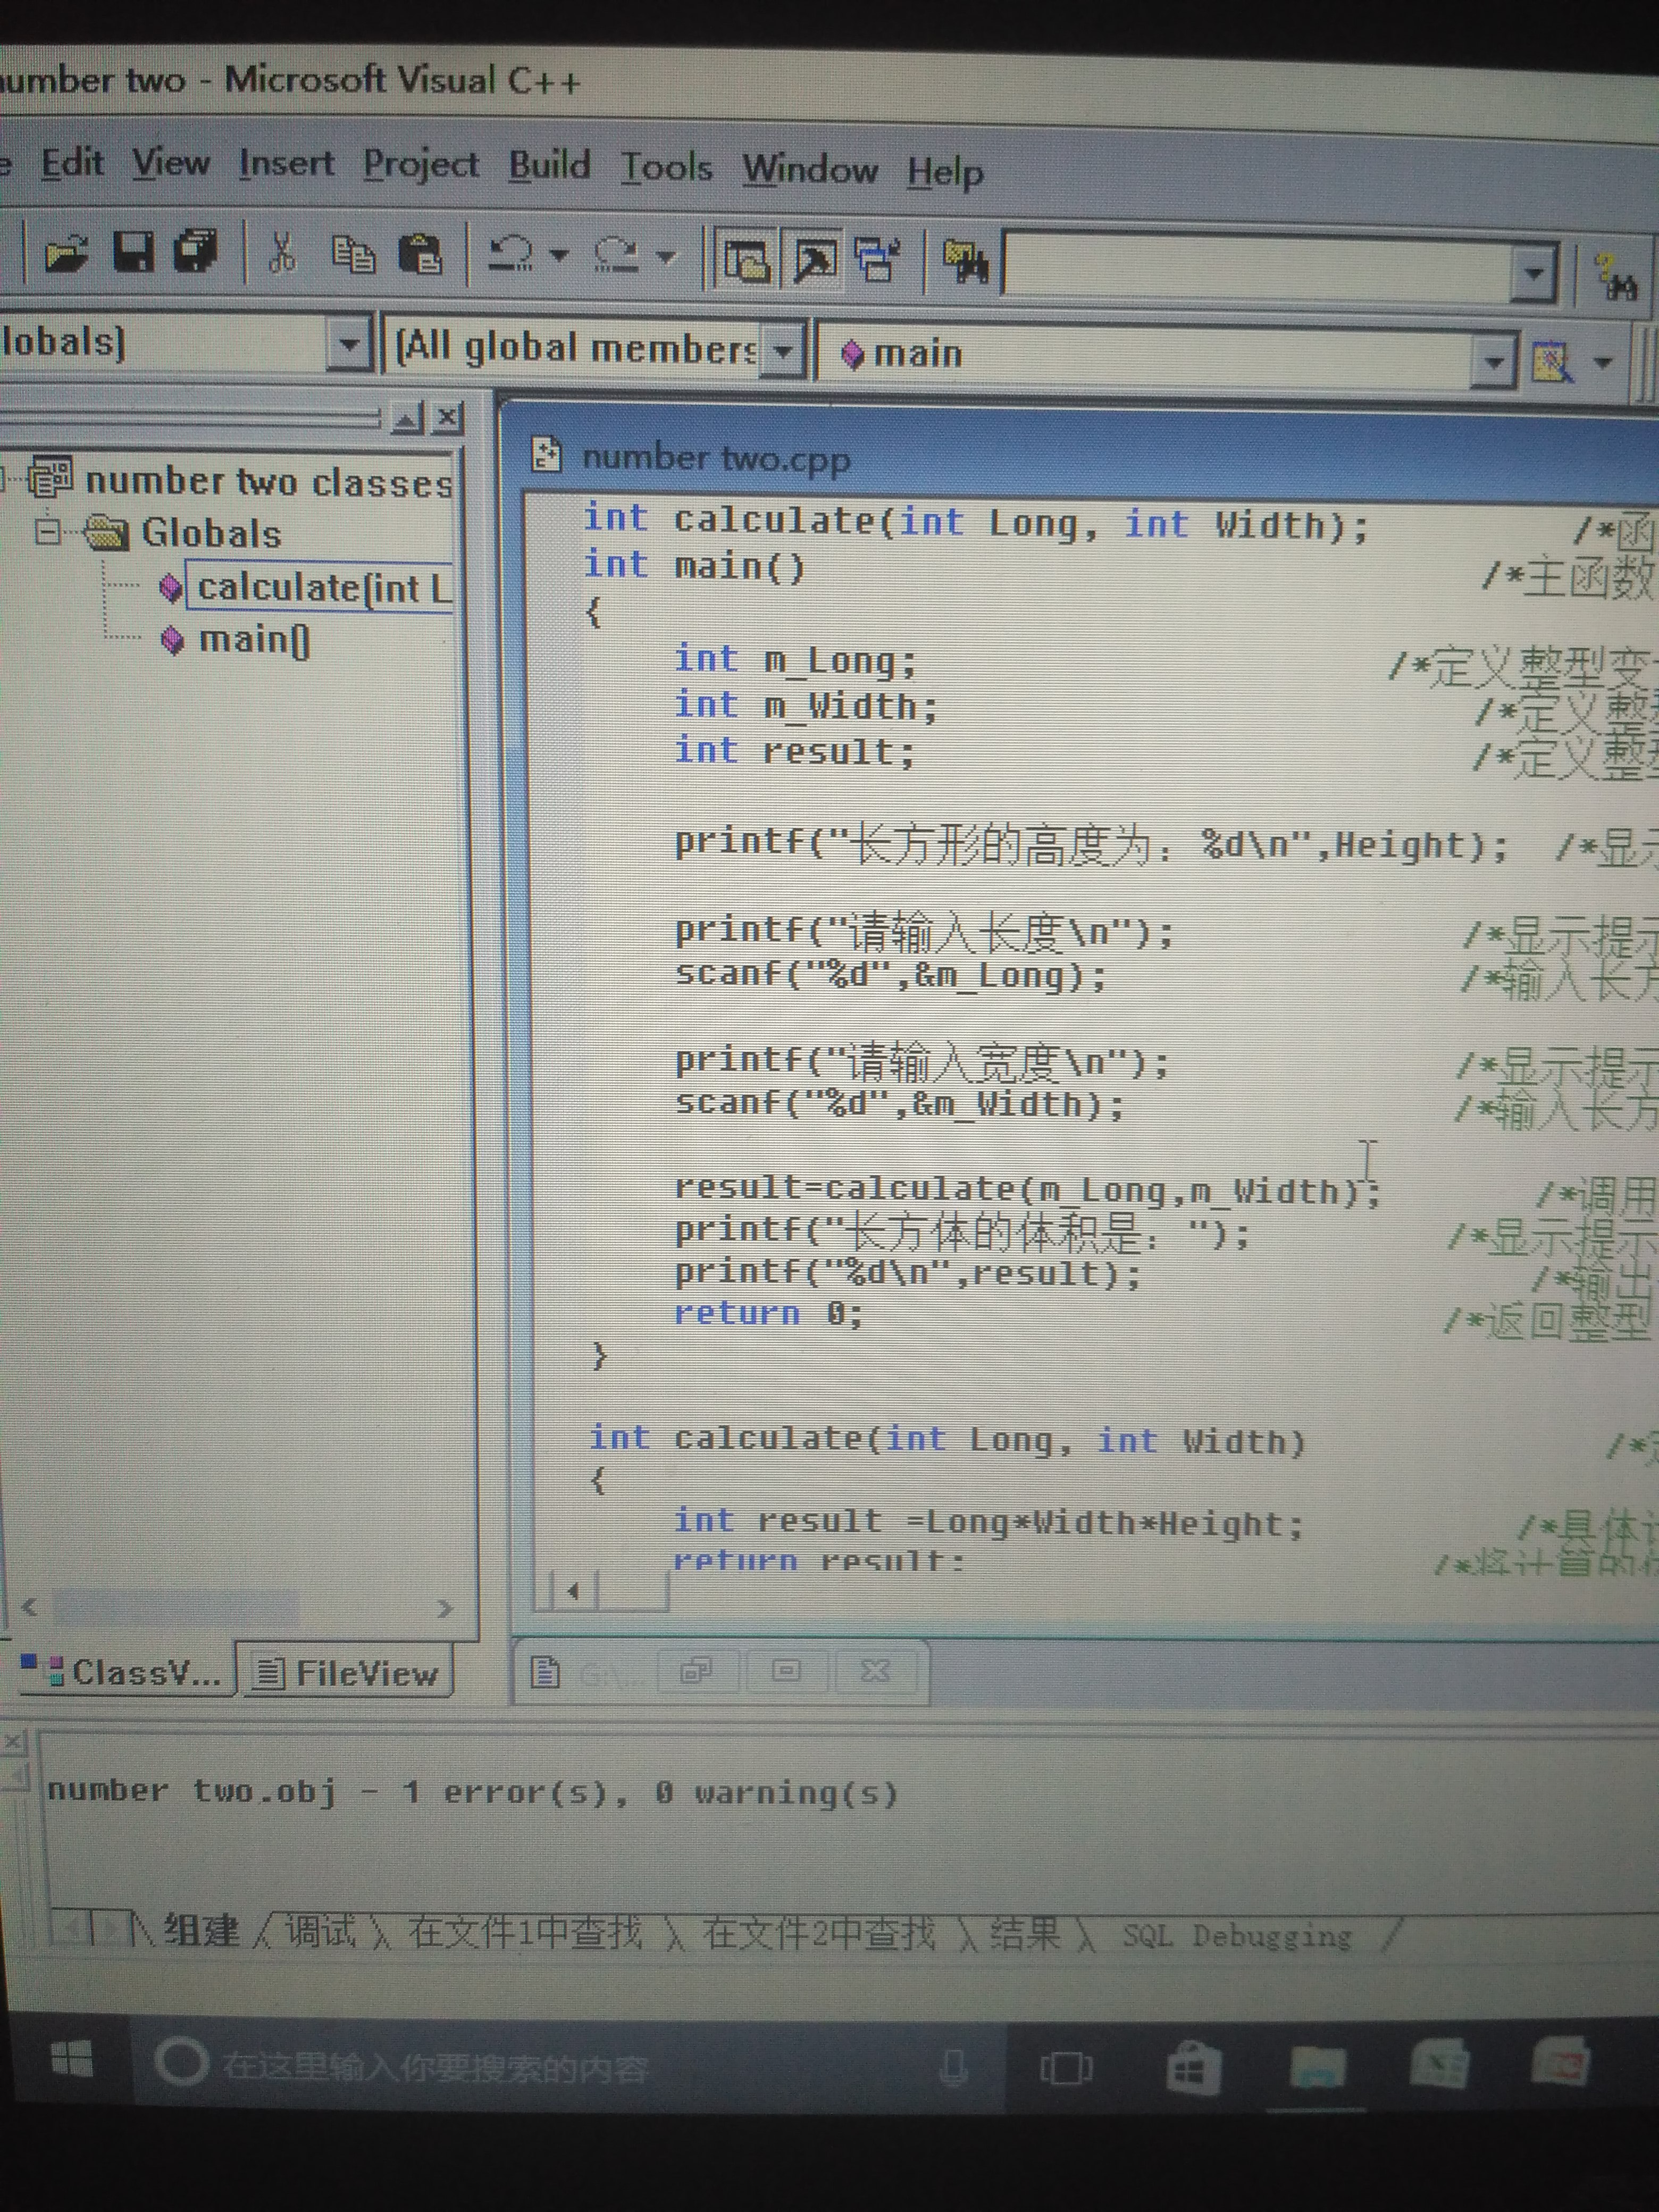Click the taskbar microphone icon
The image size is (1659, 2212).
pyautogui.click(x=953, y=2066)
